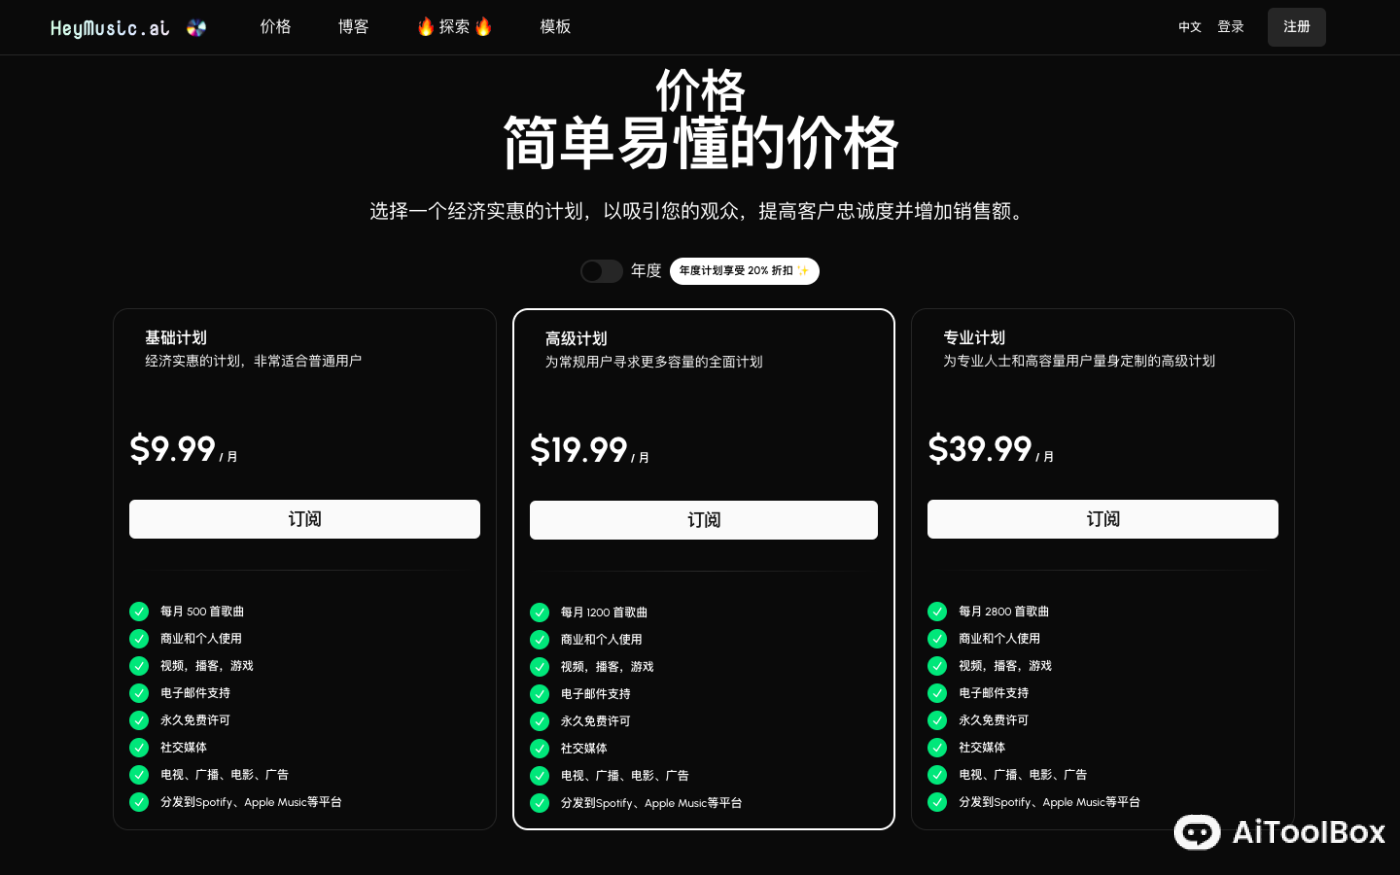Click the 年度计划享受 20% 折扣 badge
The width and height of the screenshot is (1400, 875).
(x=744, y=271)
